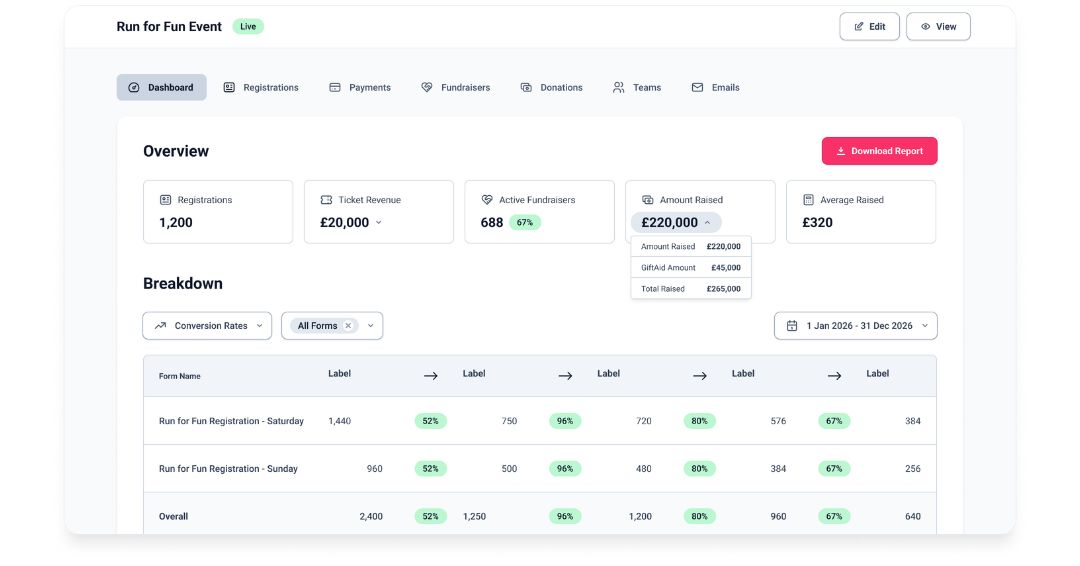Screen dimensions: 1080x566
Task: Click the Dashboard gauge icon
Action: click(x=134, y=87)
